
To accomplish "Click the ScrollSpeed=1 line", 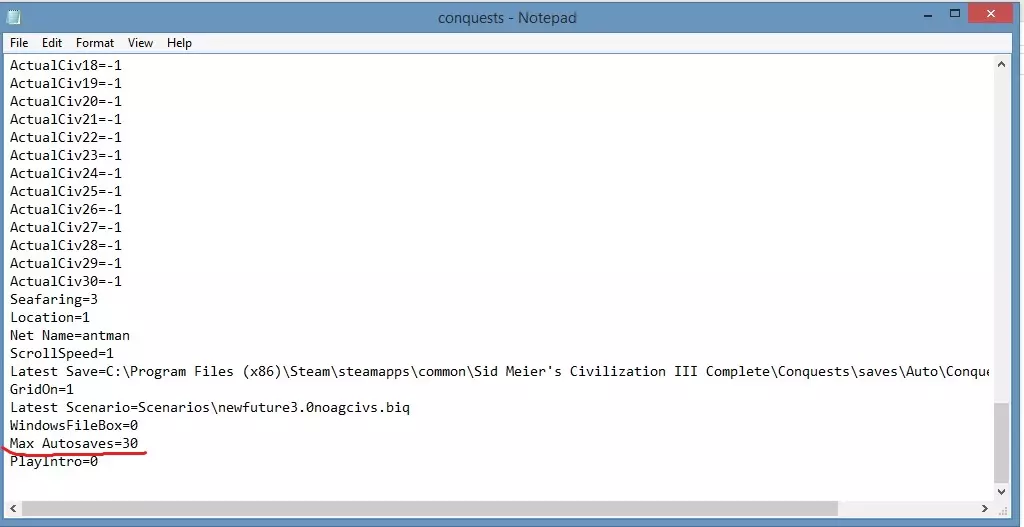I will tap(61, 353).
